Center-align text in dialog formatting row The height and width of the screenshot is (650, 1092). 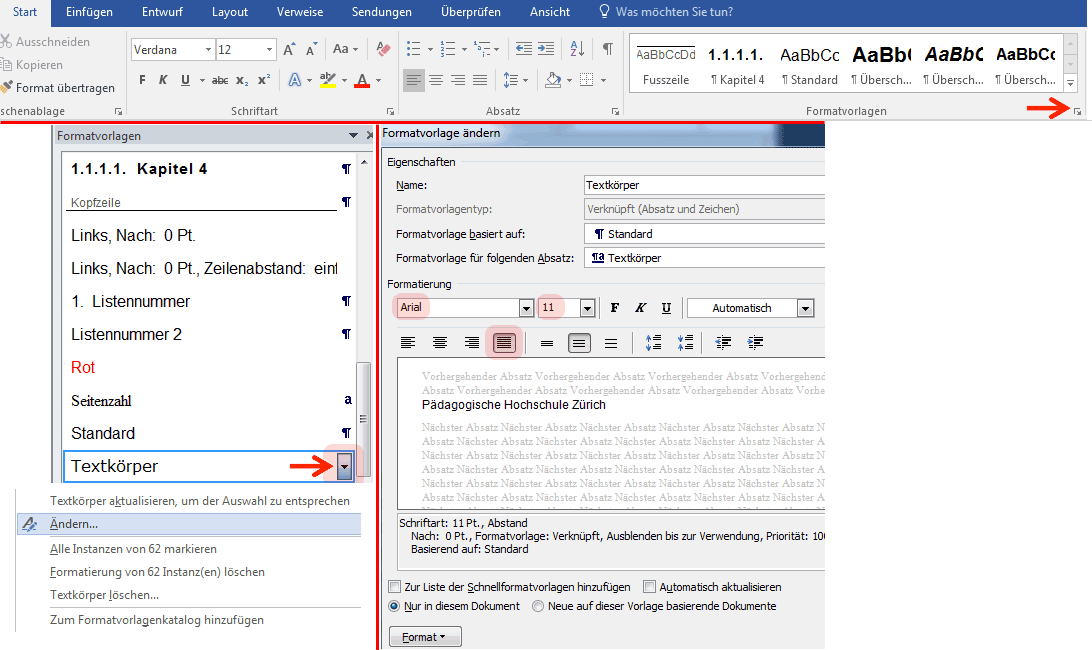point(440,343)
